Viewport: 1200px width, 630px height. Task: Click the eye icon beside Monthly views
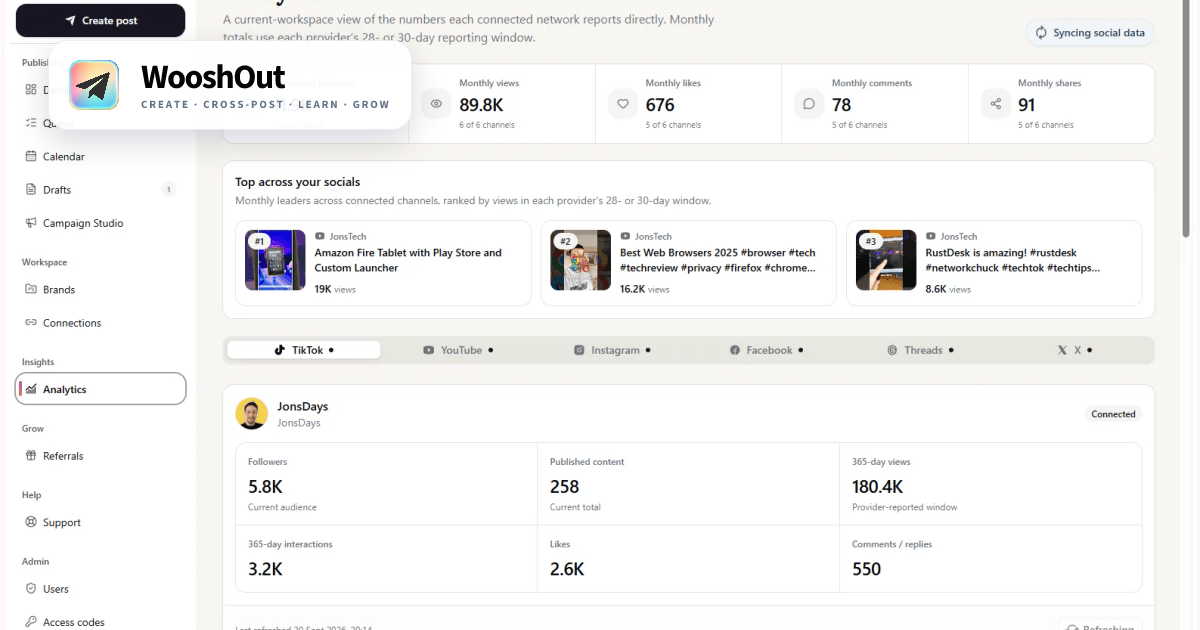436,104
